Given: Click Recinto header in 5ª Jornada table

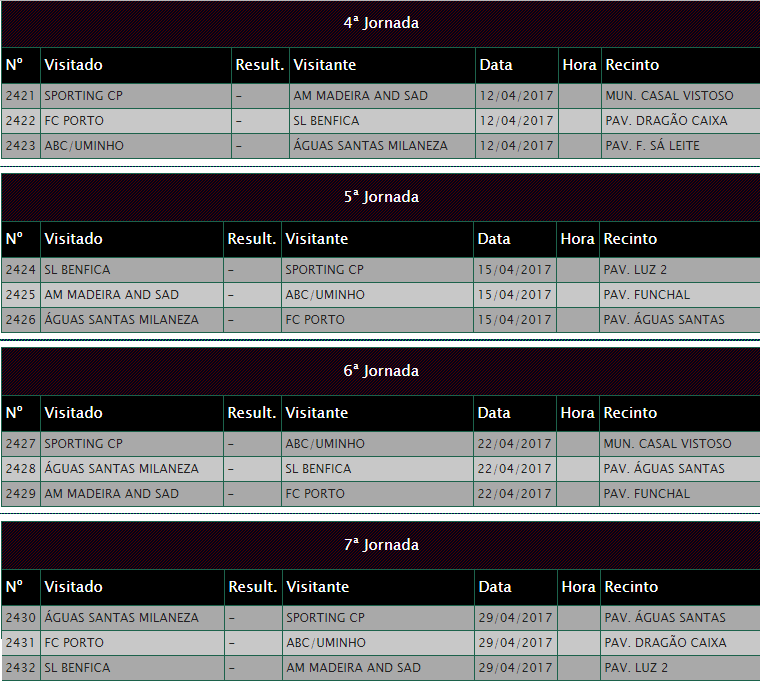Looking at the screenshot, I should [x=630, y=239].
